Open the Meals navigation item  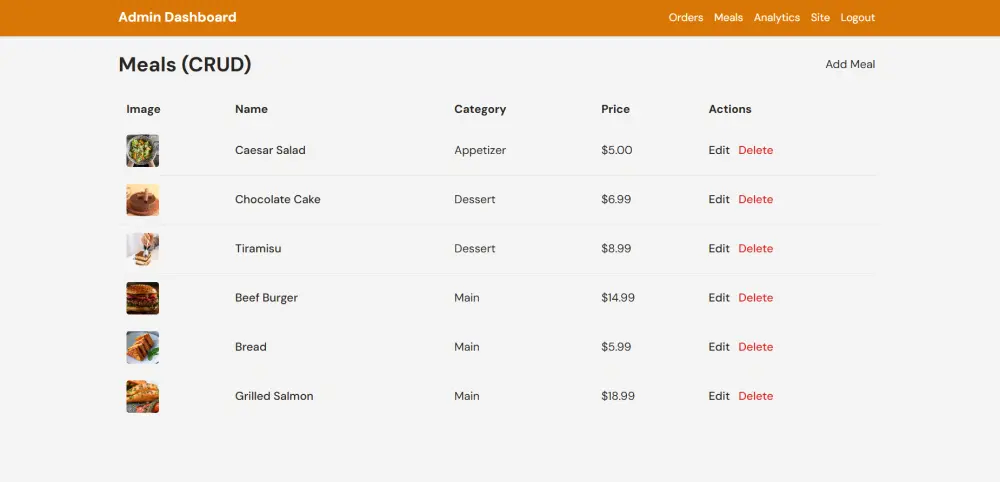click(x=728, y=18)
